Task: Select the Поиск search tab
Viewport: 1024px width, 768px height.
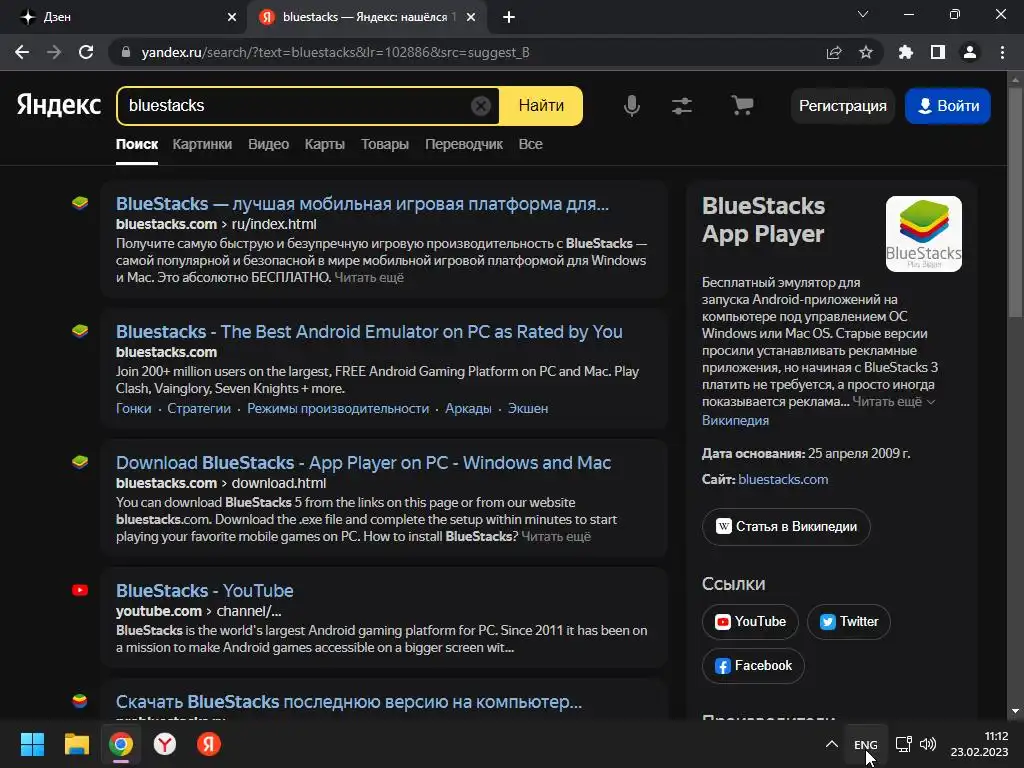Action: click(x=136, y=144)
